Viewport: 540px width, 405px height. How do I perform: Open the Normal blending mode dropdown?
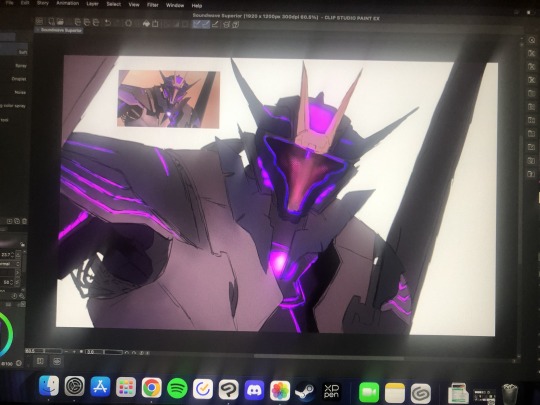click(x=10, y=264)
